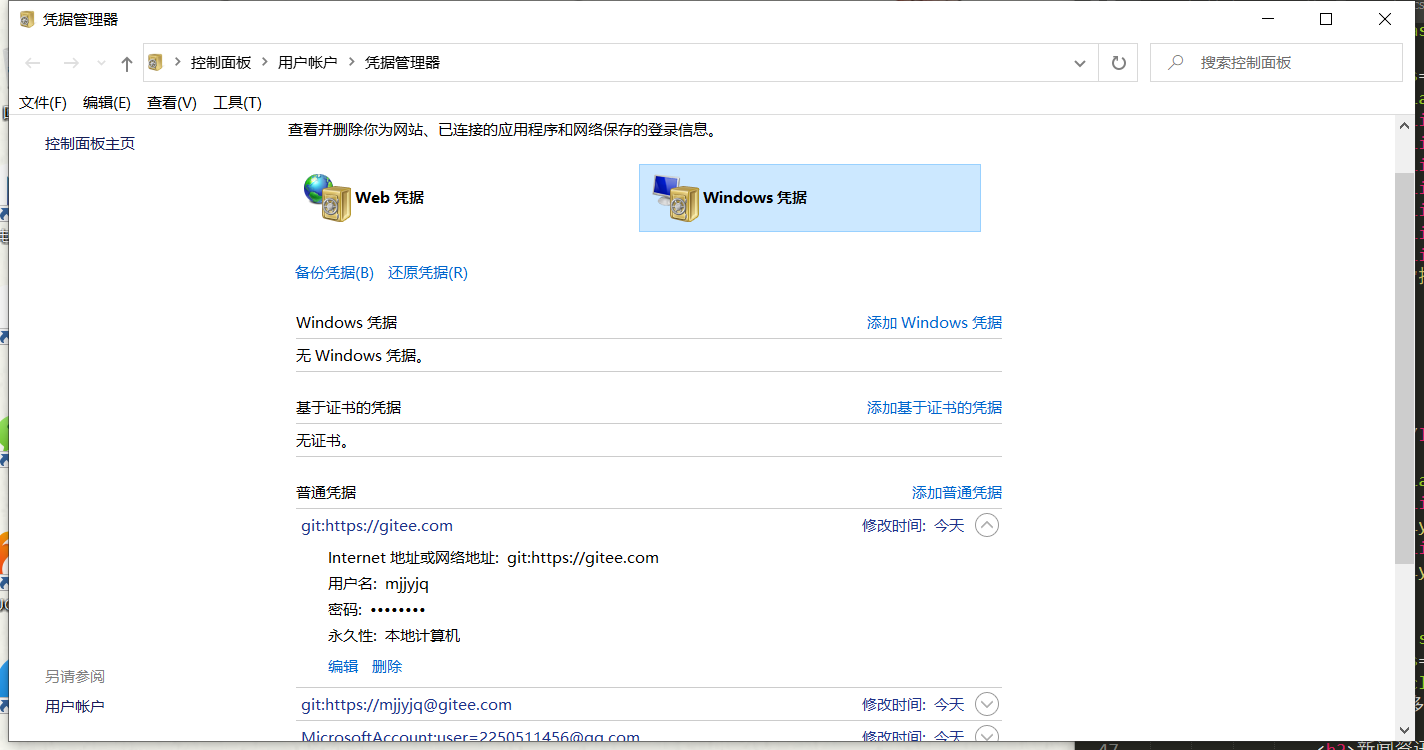Click 还原凭据(R) link

(428, 273)
